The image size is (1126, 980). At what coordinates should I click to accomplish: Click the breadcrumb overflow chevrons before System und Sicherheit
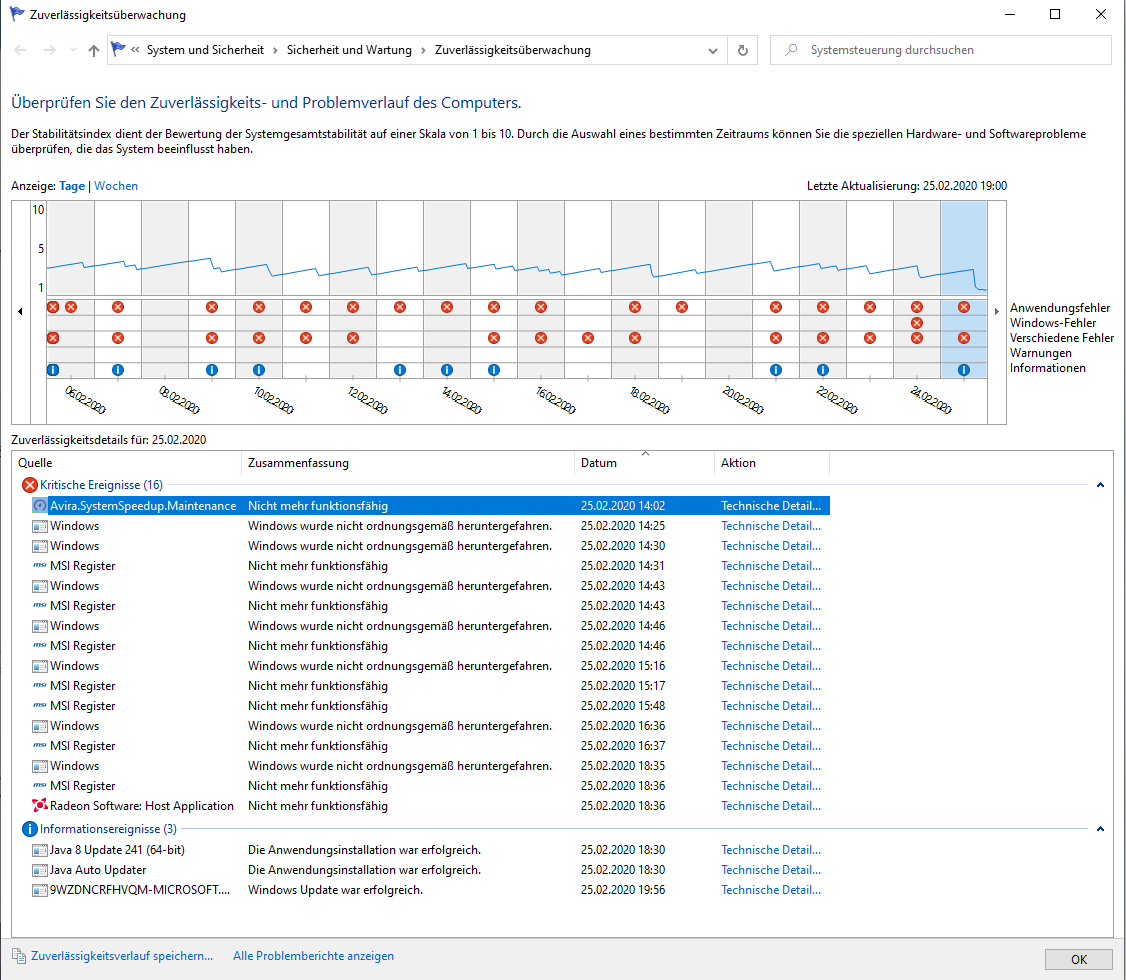click(x=135, y=50)
